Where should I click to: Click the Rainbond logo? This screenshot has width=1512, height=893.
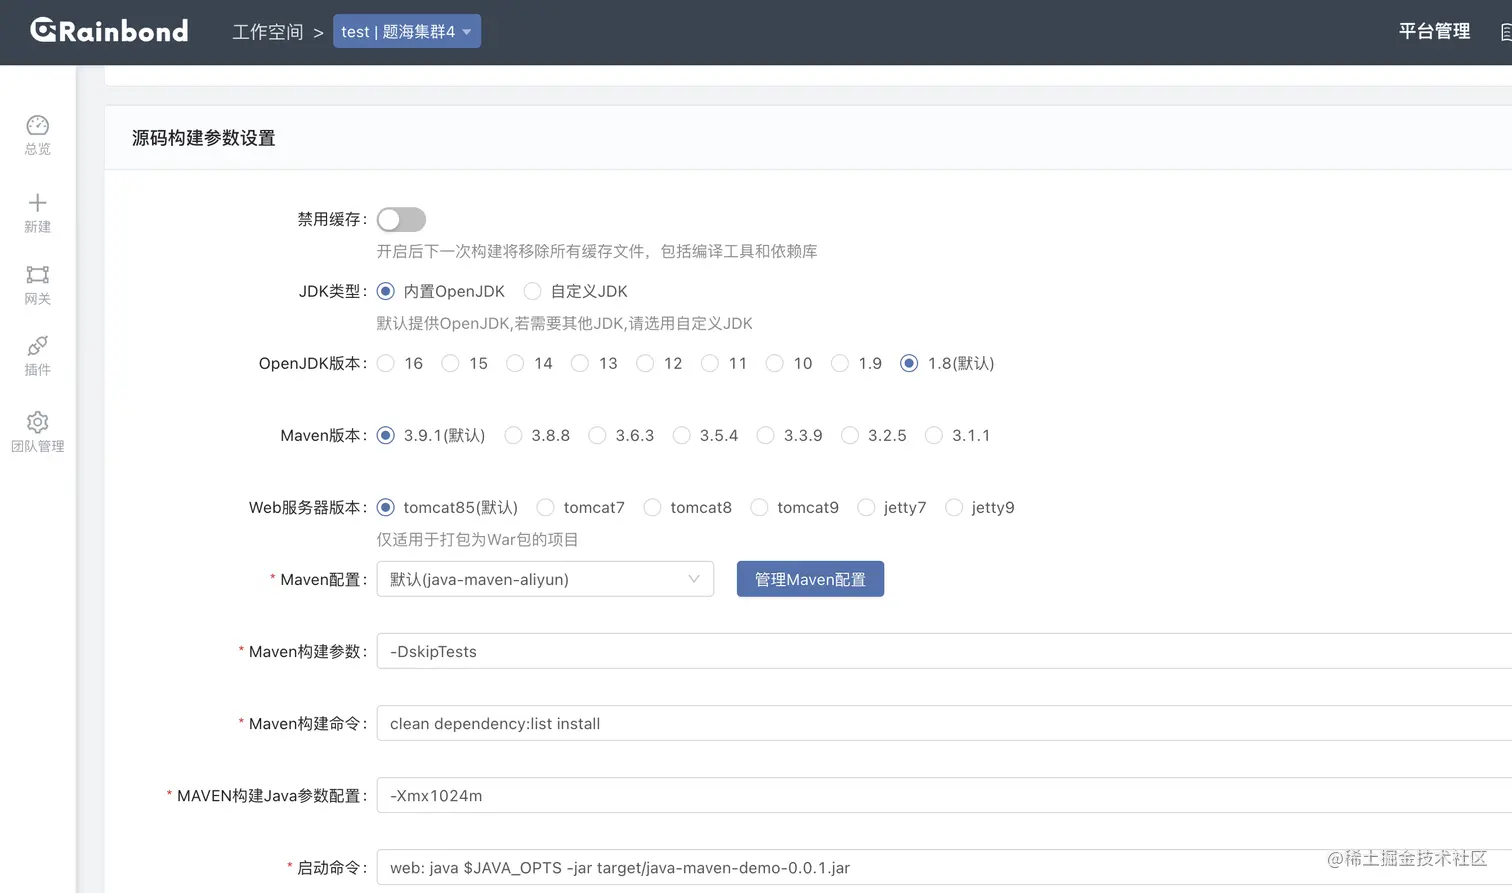[109, 31]
